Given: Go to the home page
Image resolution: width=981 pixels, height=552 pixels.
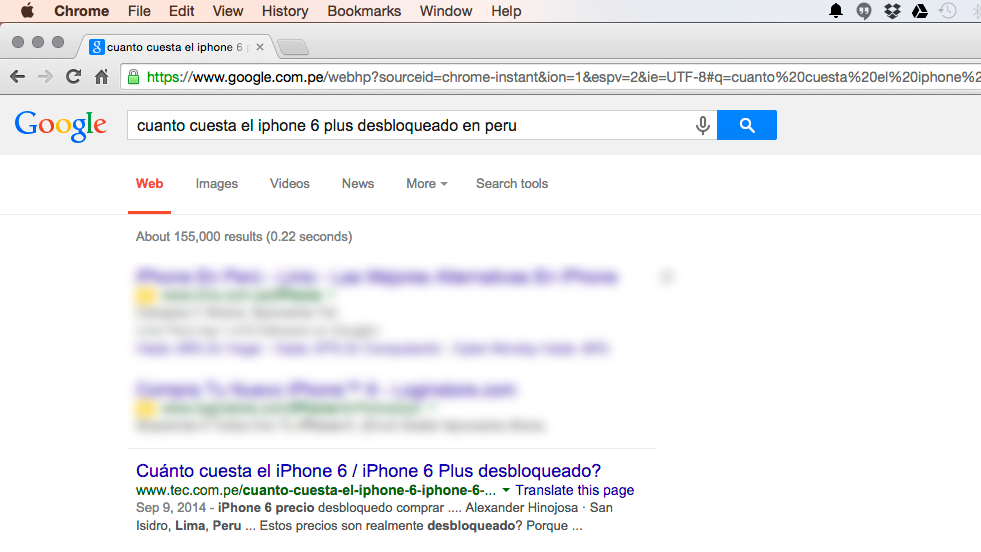Looking at the screenshot, I should click(101, 76).
